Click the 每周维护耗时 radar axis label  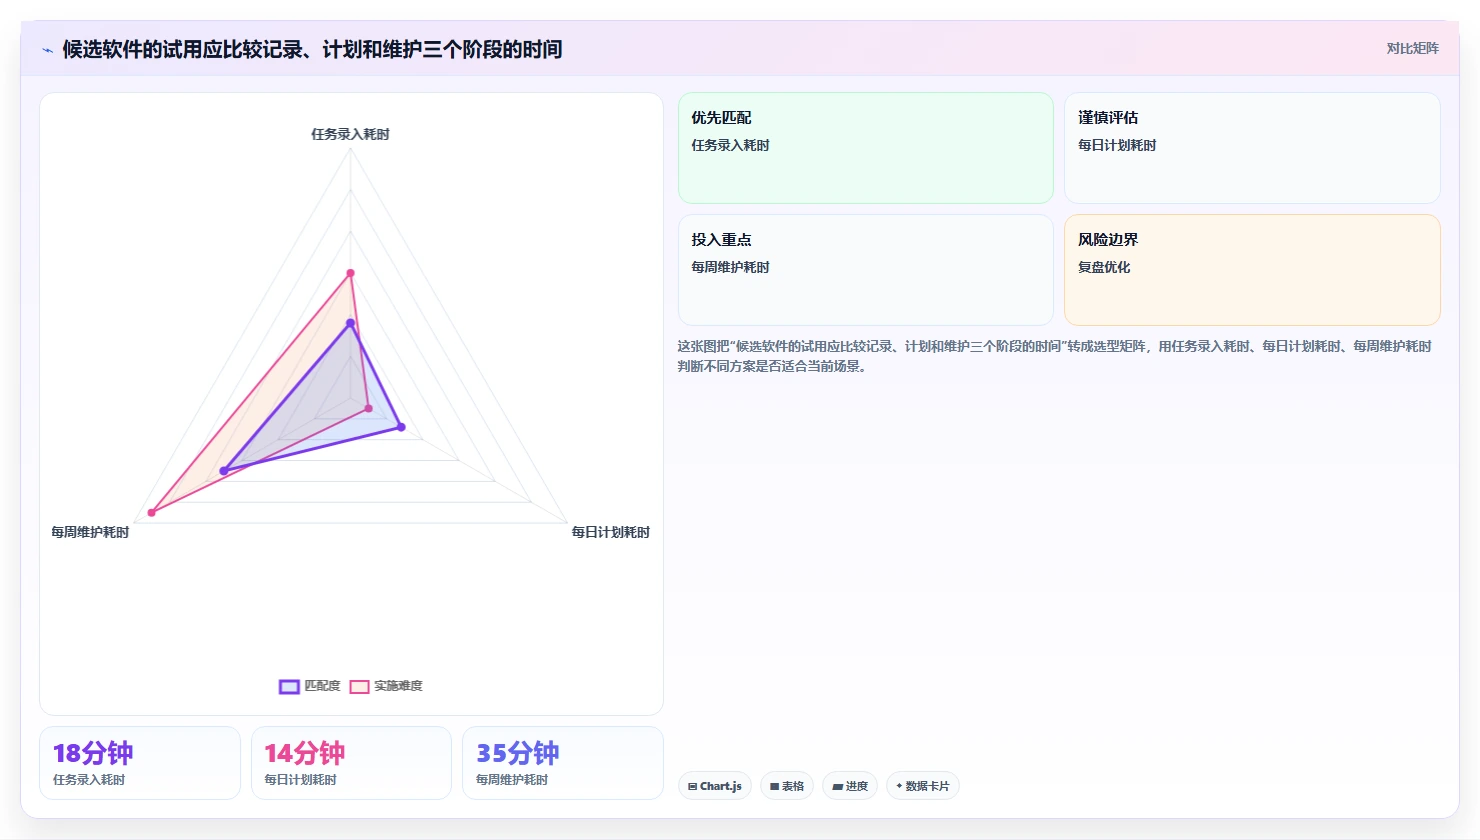click(x=90, y=532)
